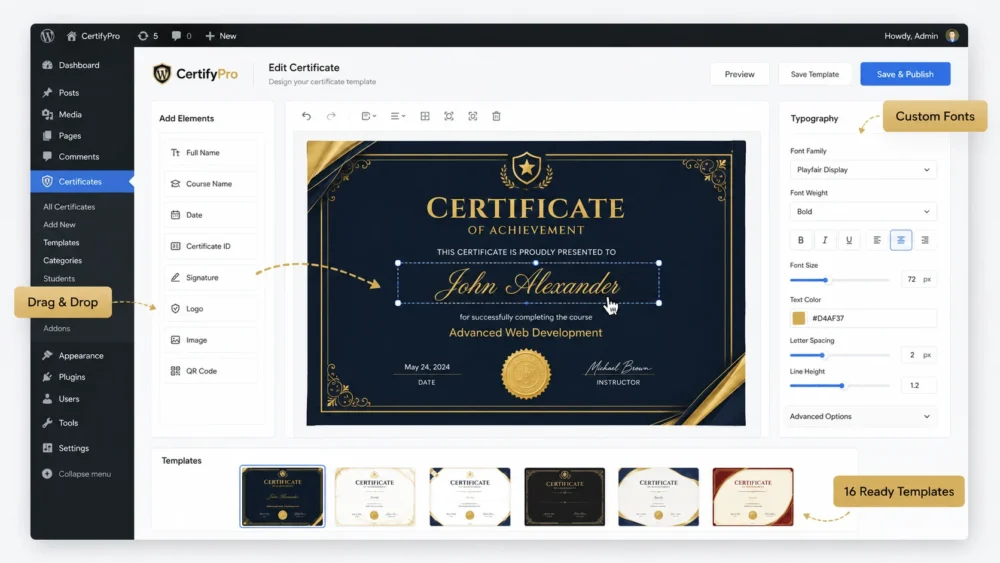Screen dimensions: 1000x563
Task: Toggle Underline formatting
Action: click(849, 240)
